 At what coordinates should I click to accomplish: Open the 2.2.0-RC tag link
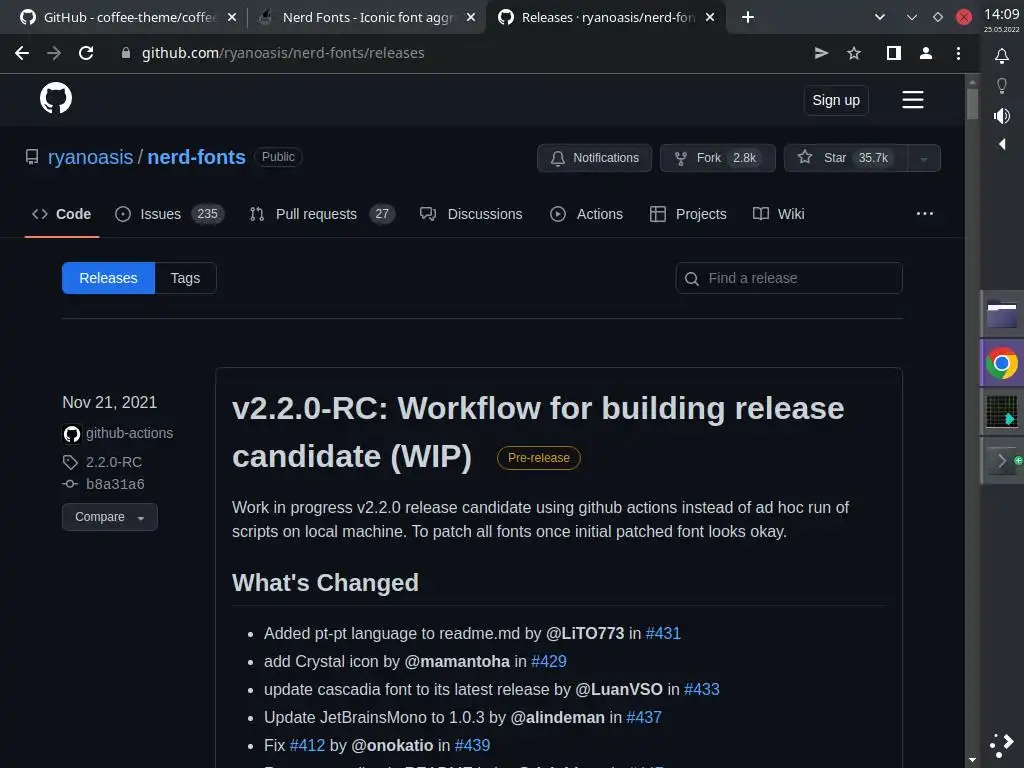tap(114, 462)
